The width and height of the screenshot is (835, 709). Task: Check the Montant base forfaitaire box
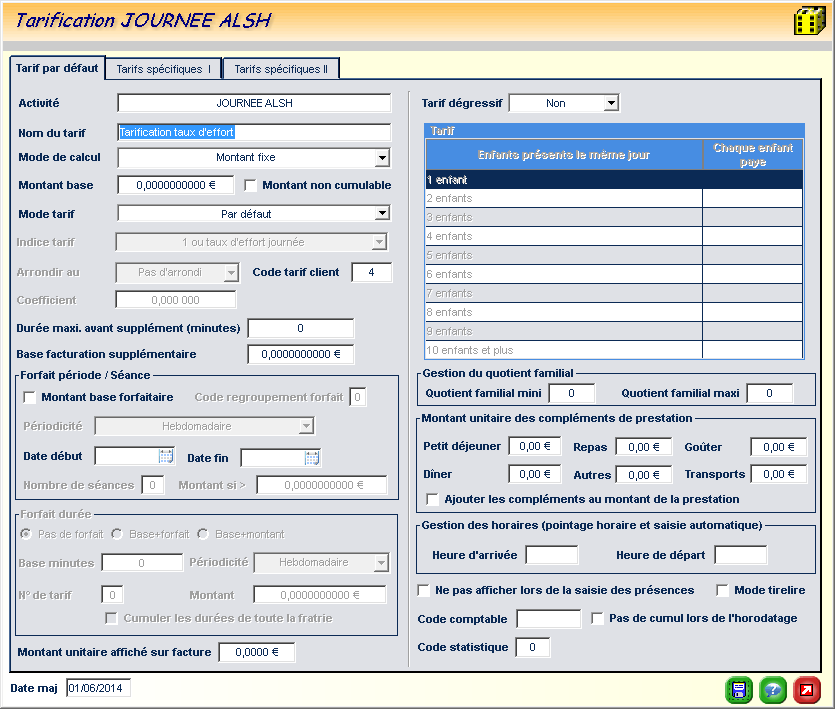pos(30,398)
